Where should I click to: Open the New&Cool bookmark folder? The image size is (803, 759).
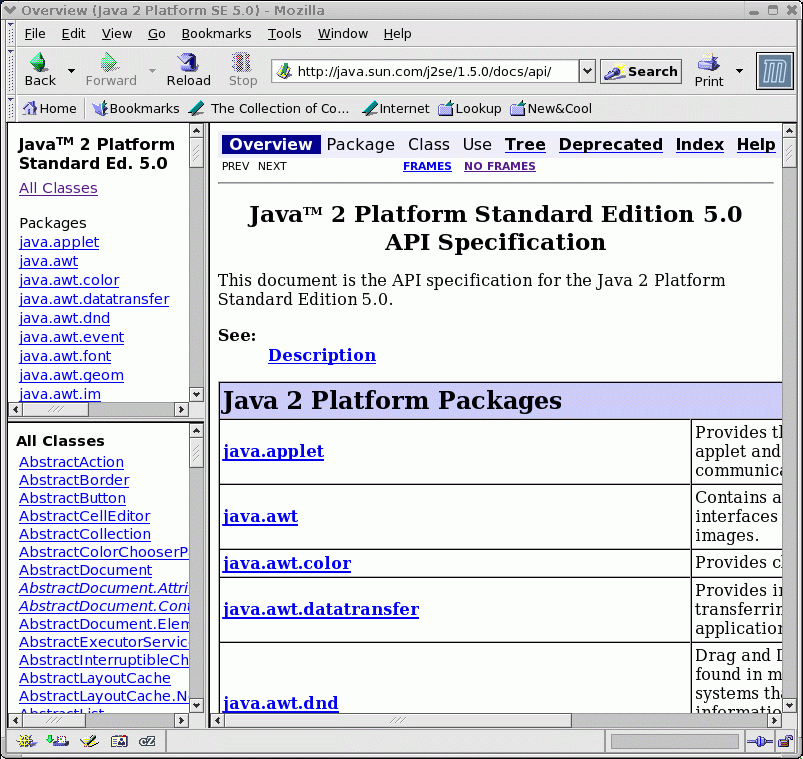tap(551, 109)
